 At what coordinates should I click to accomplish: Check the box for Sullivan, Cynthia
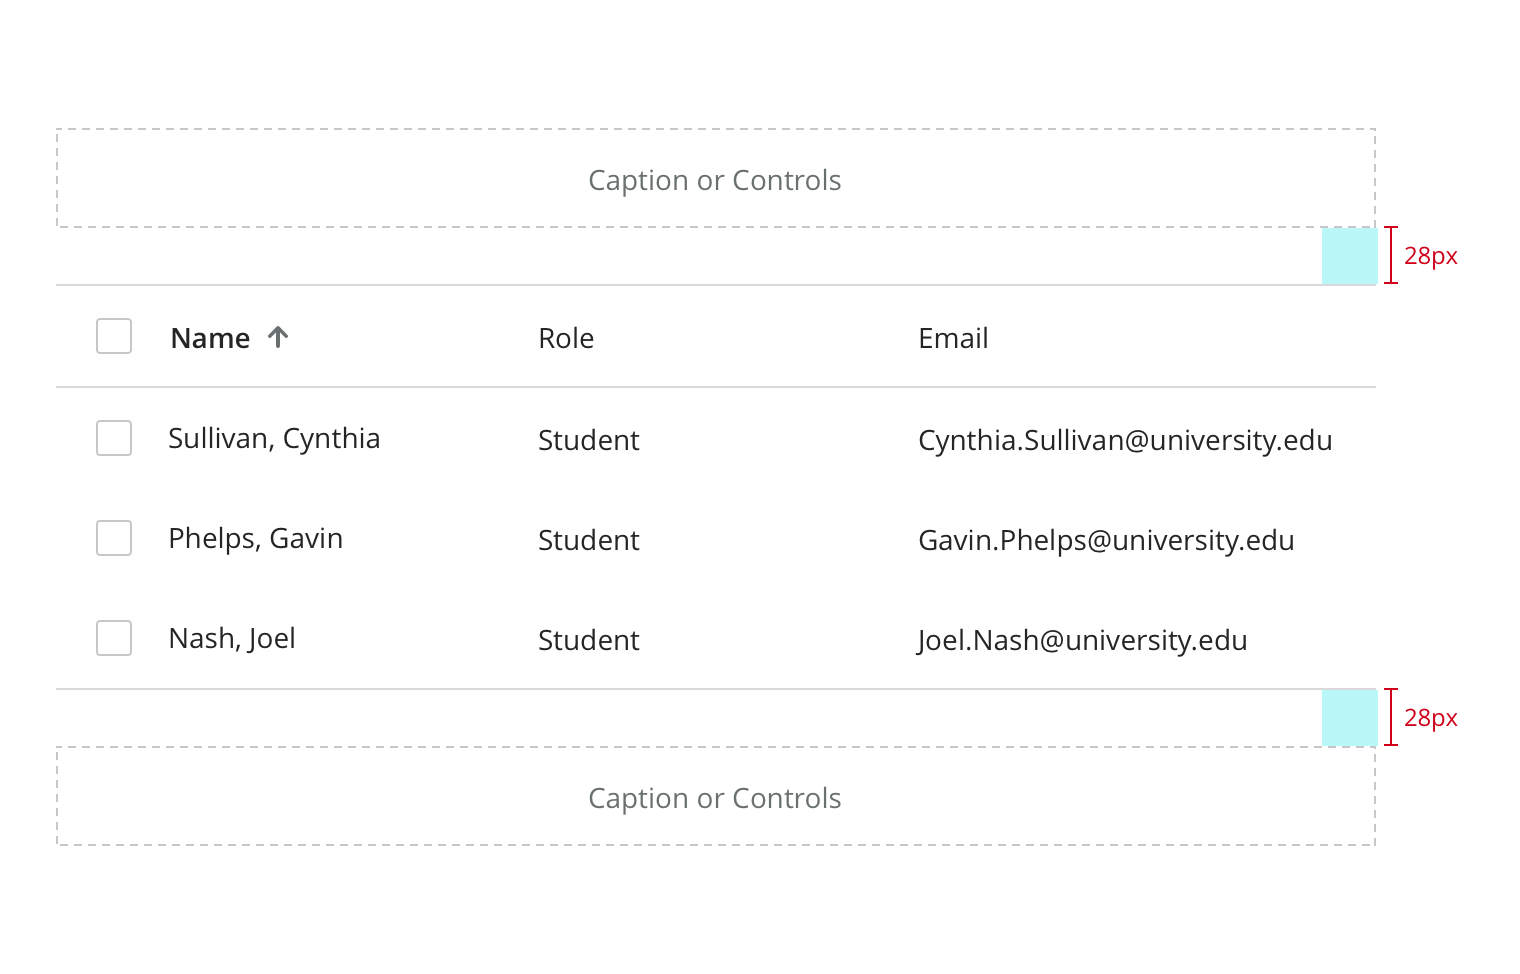[x=114, y=438]
